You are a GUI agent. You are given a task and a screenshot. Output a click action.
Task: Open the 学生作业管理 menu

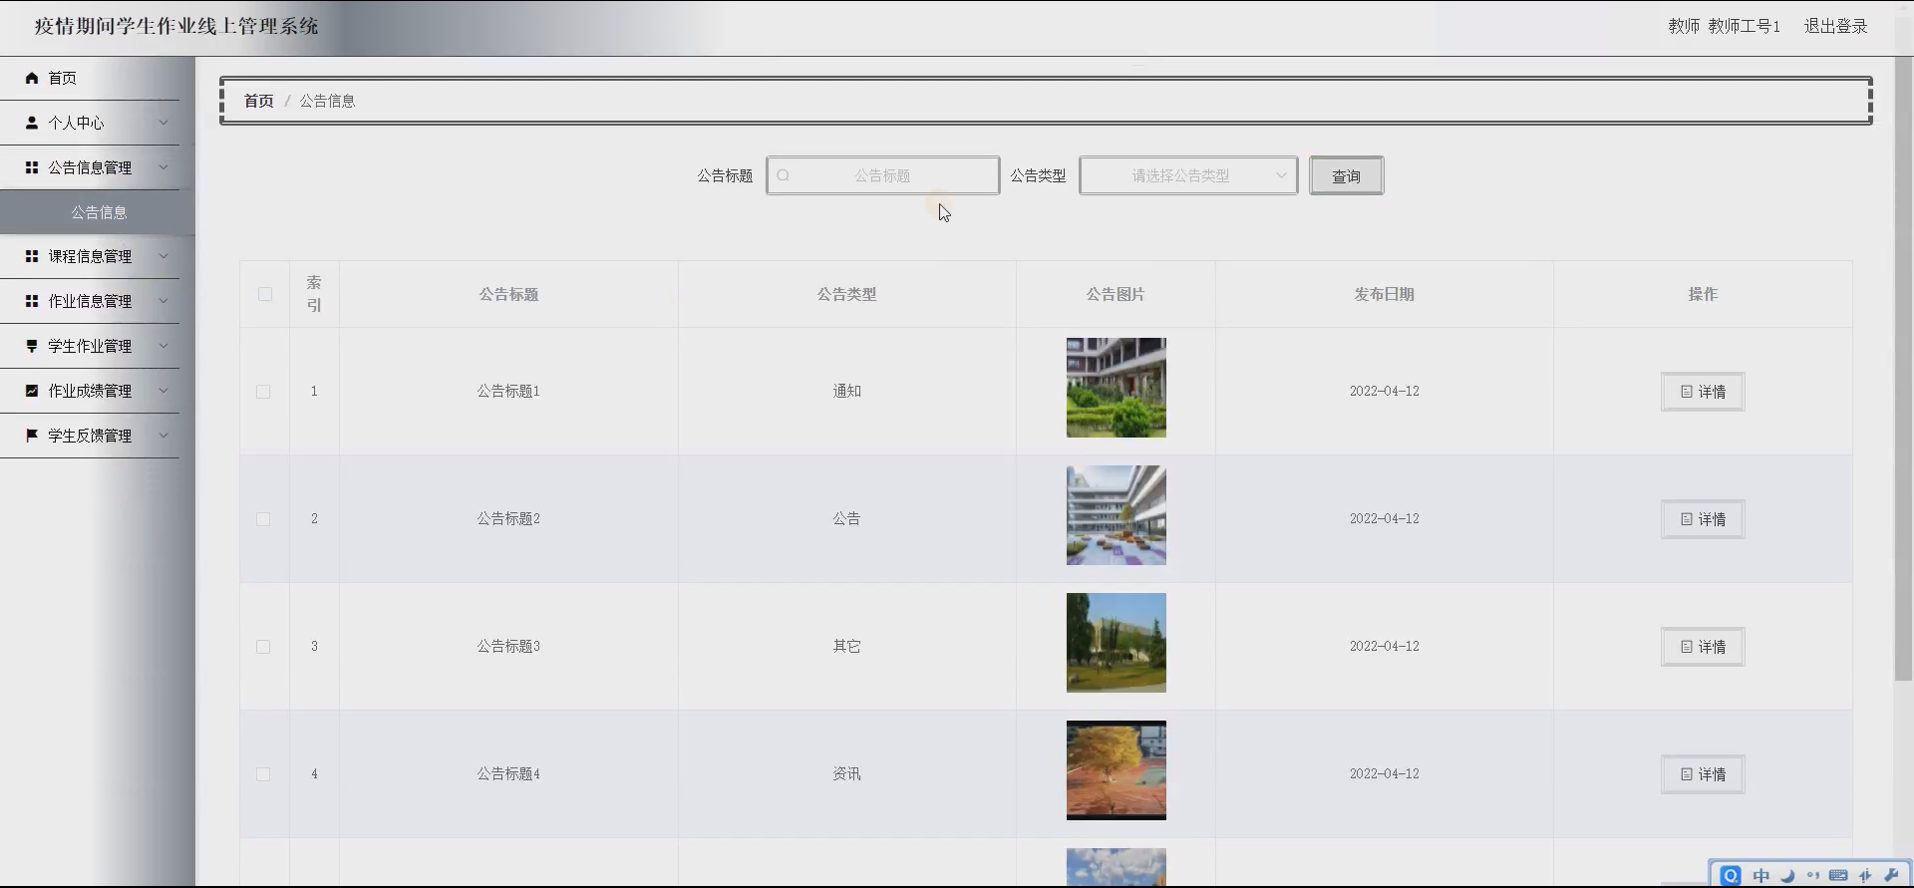pyautogui.click(x=90, y=346)
